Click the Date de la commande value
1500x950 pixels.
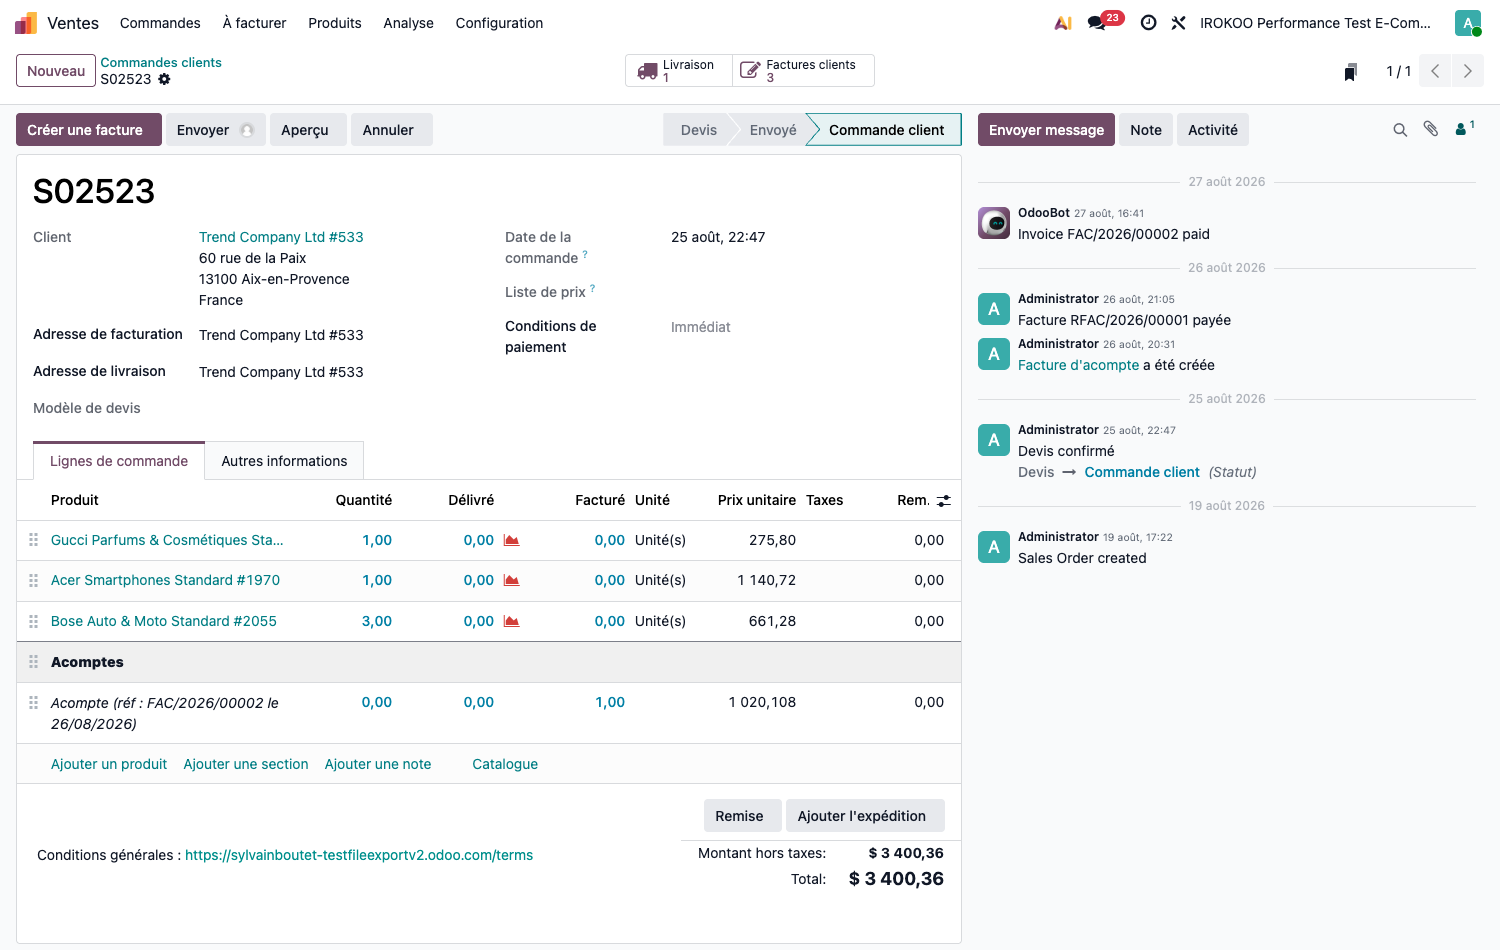coord(718,237)
